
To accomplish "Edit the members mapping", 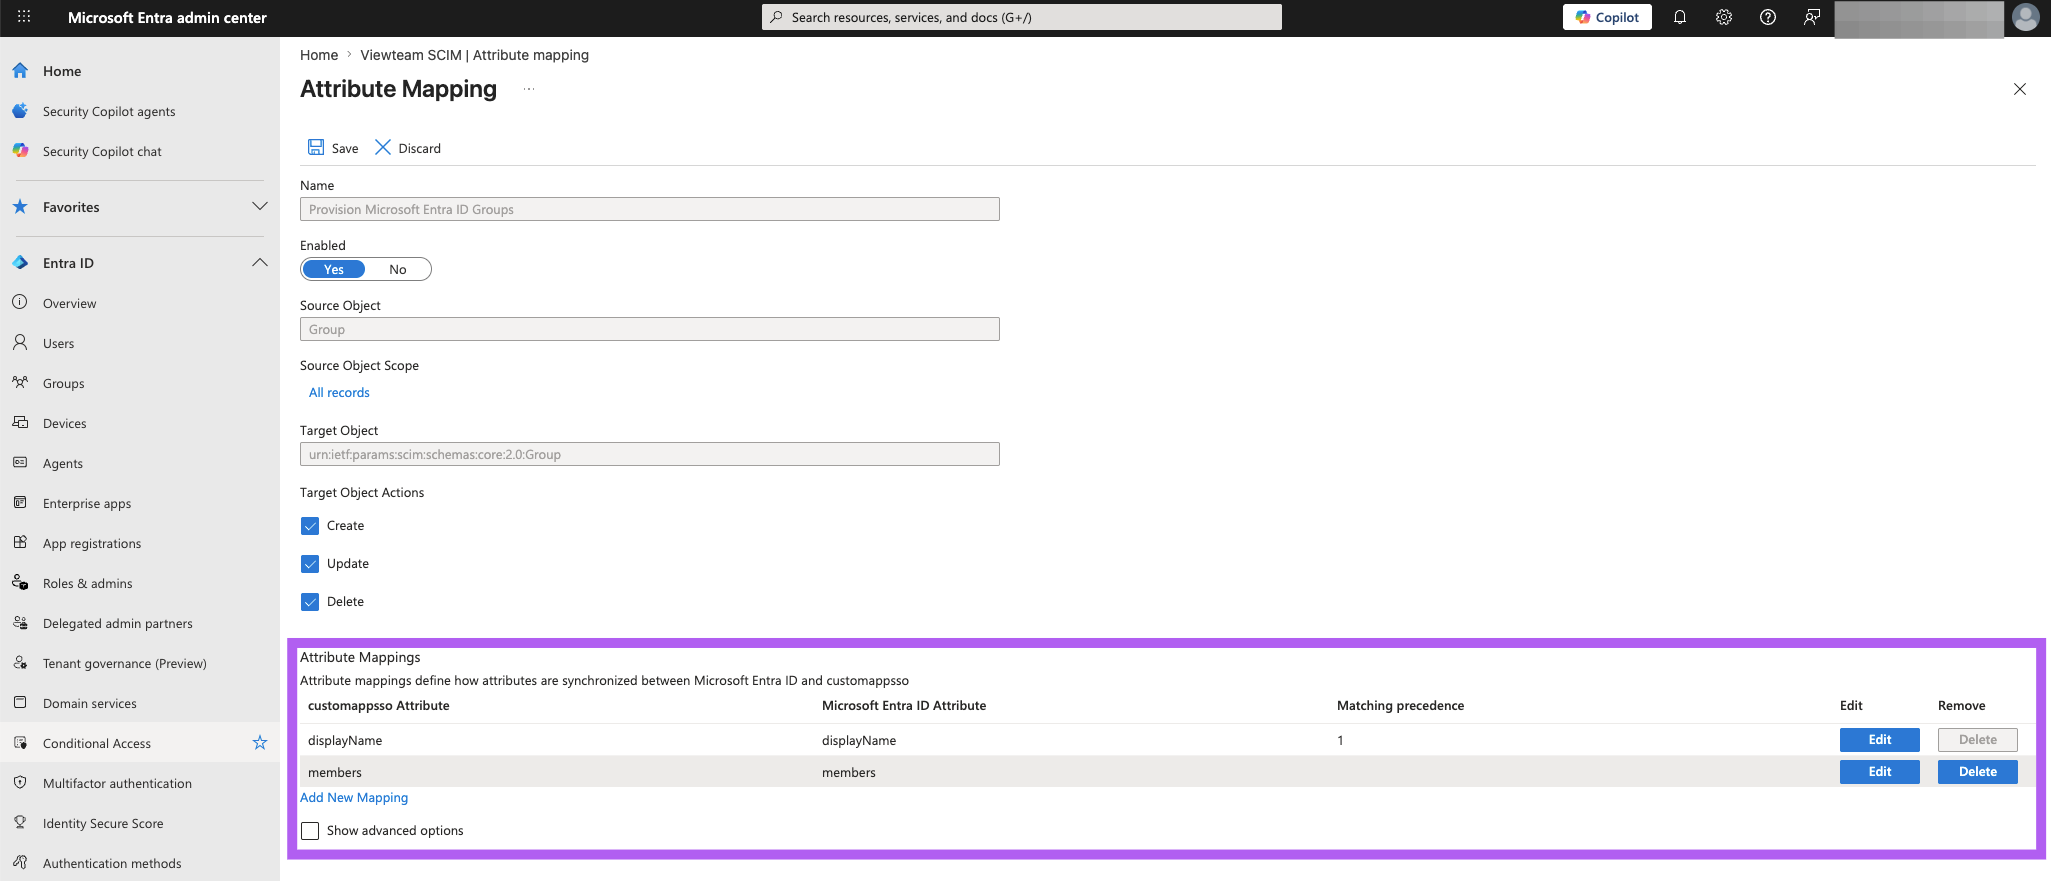I will [1879, 772].
